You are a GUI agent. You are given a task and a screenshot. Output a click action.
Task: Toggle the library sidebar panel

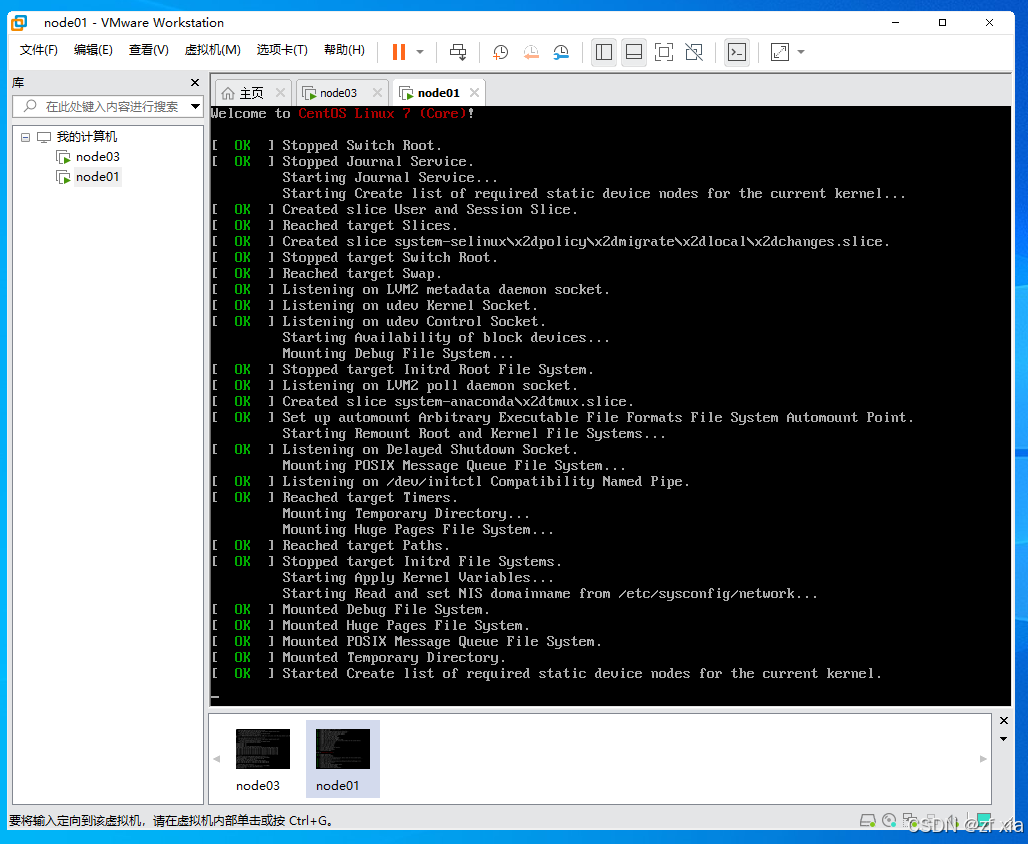604,52
